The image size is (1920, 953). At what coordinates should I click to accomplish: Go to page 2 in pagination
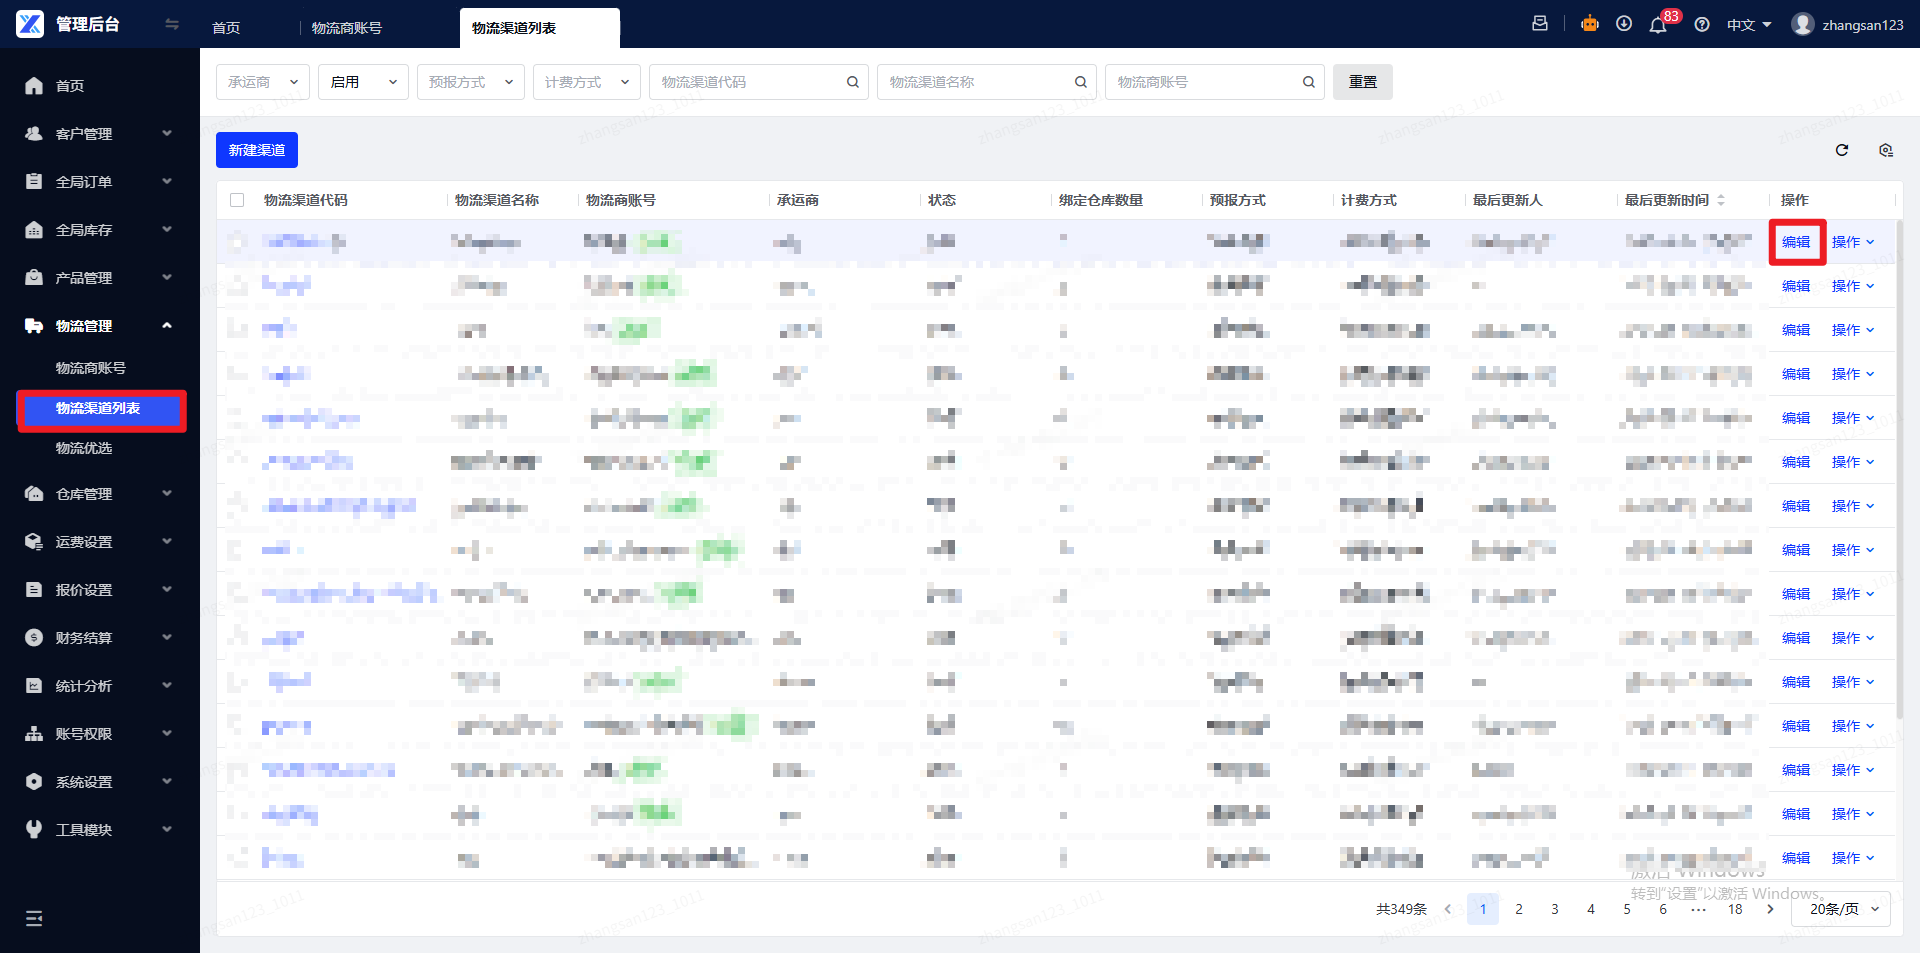coord(1519,909)
